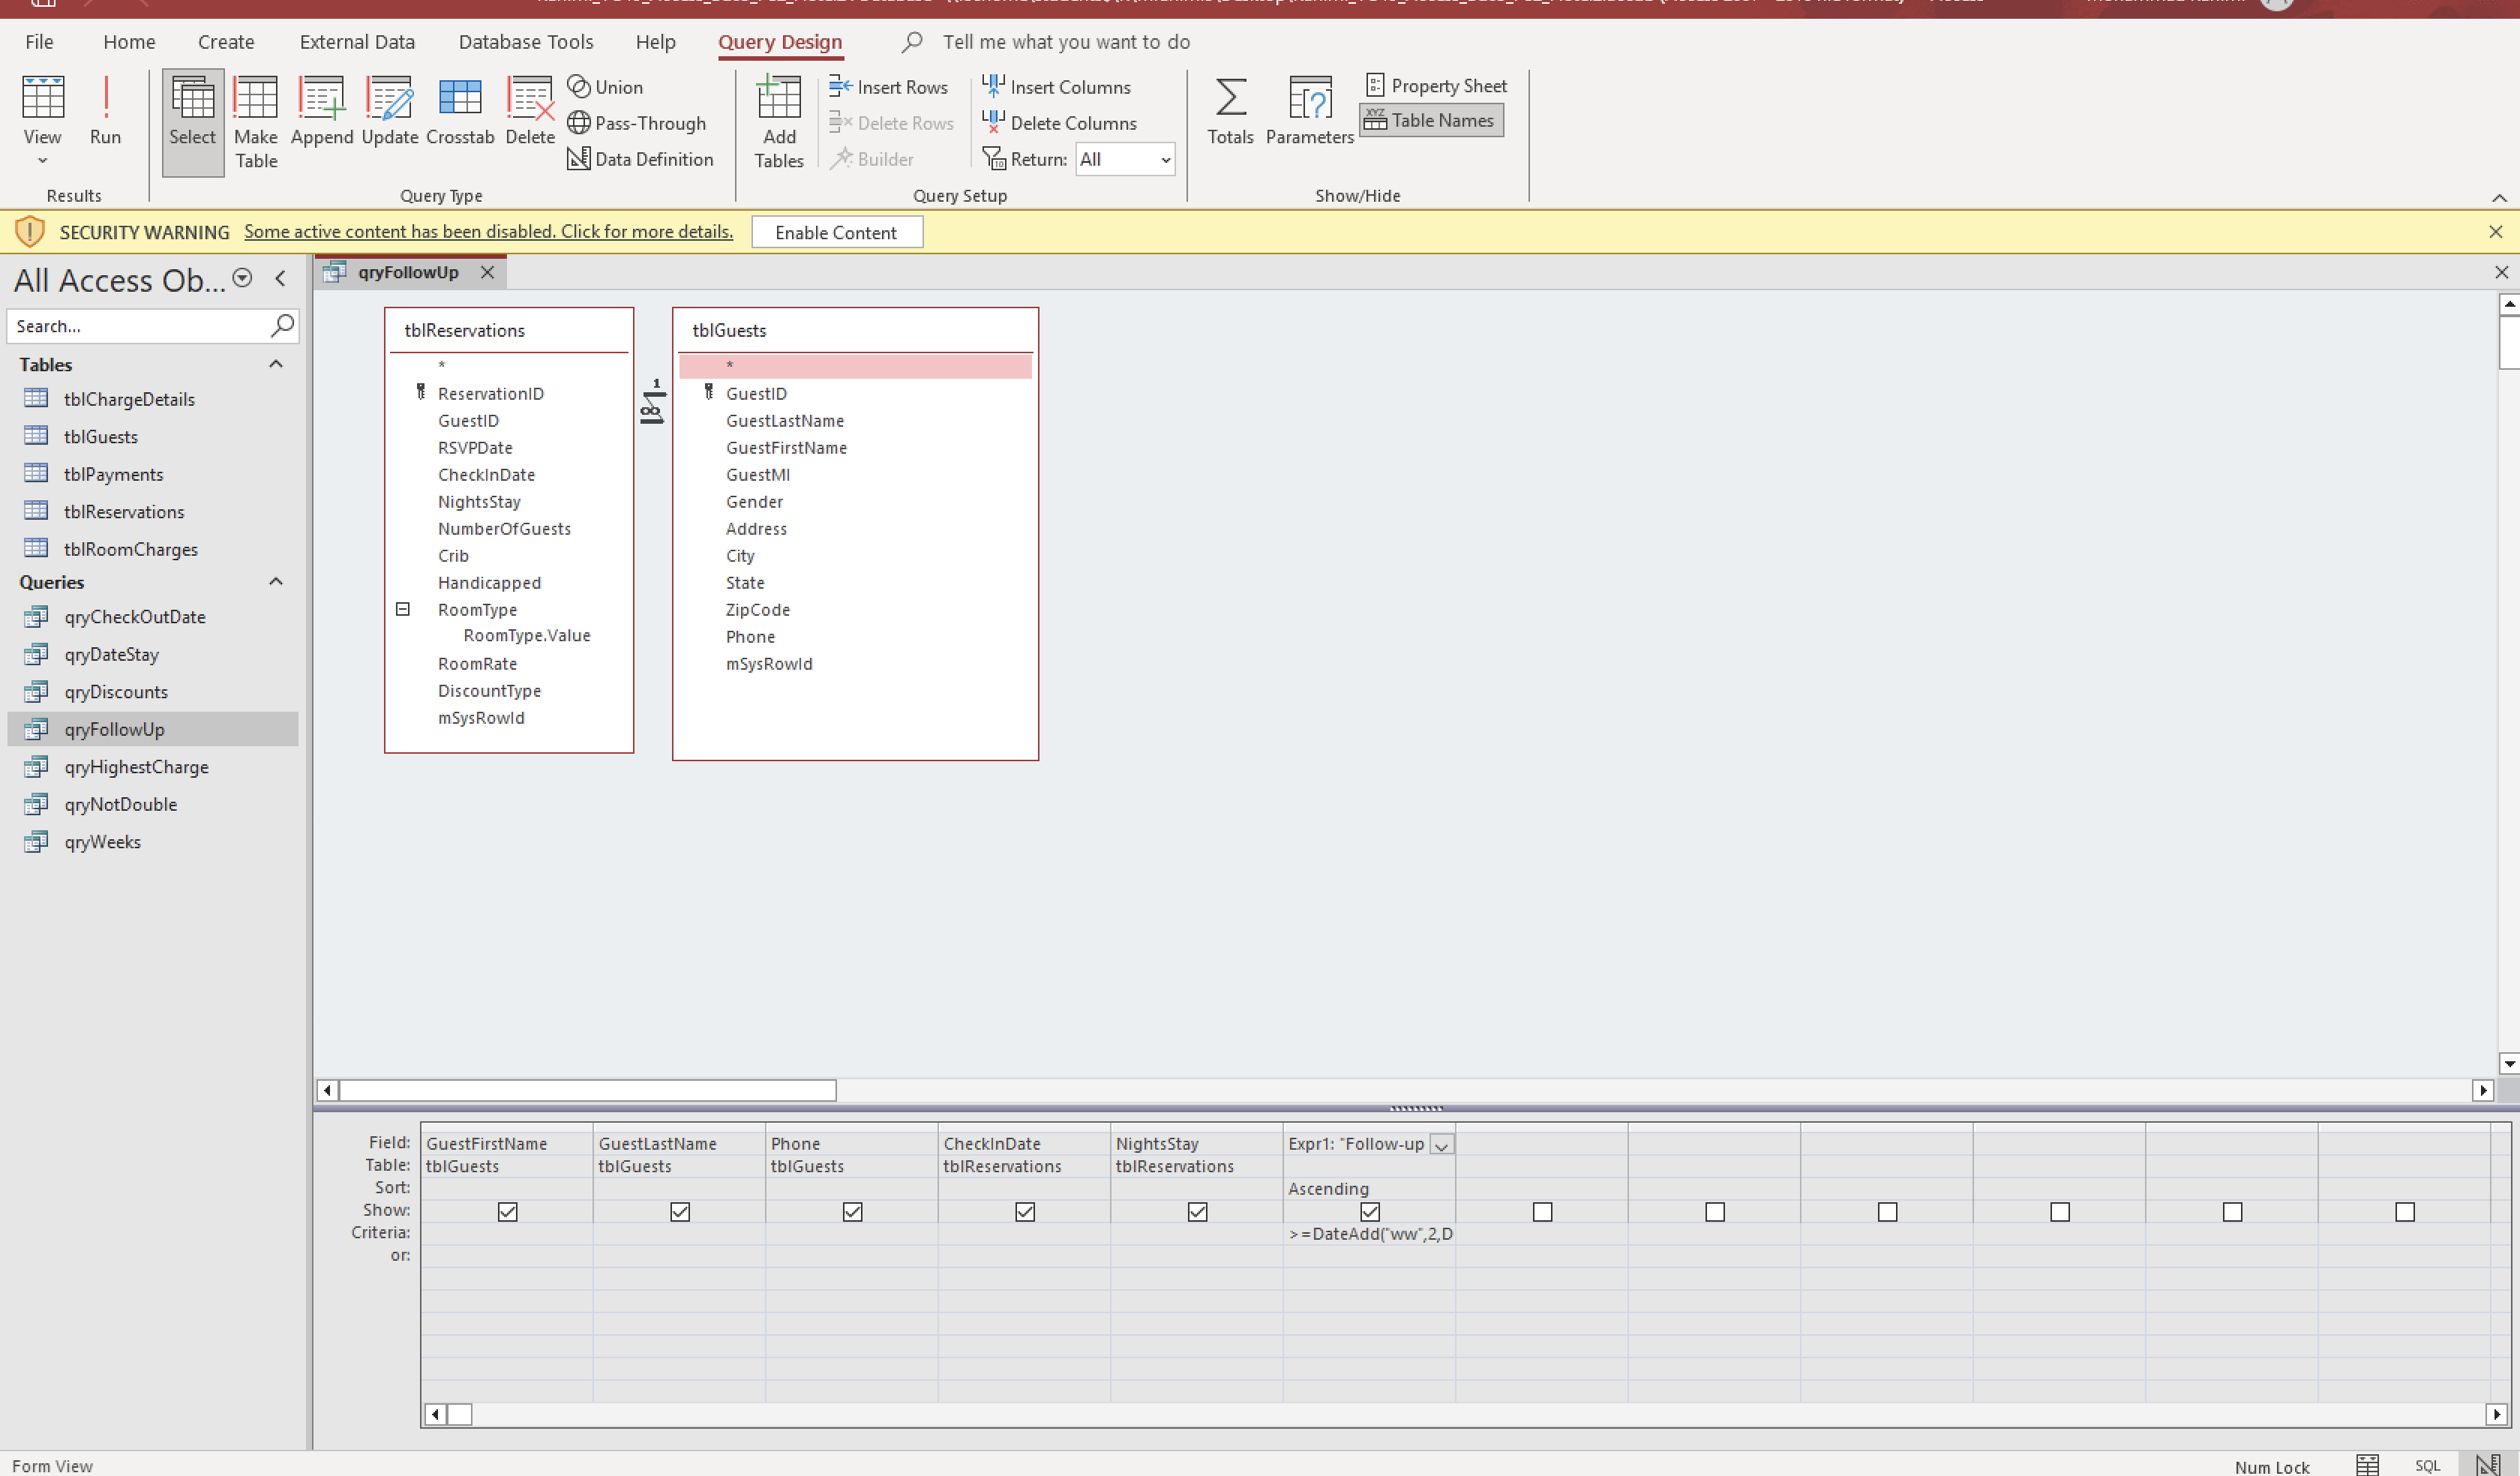
Task: Open the Return dropdown in Query Setup
Action: (1165, 159)
